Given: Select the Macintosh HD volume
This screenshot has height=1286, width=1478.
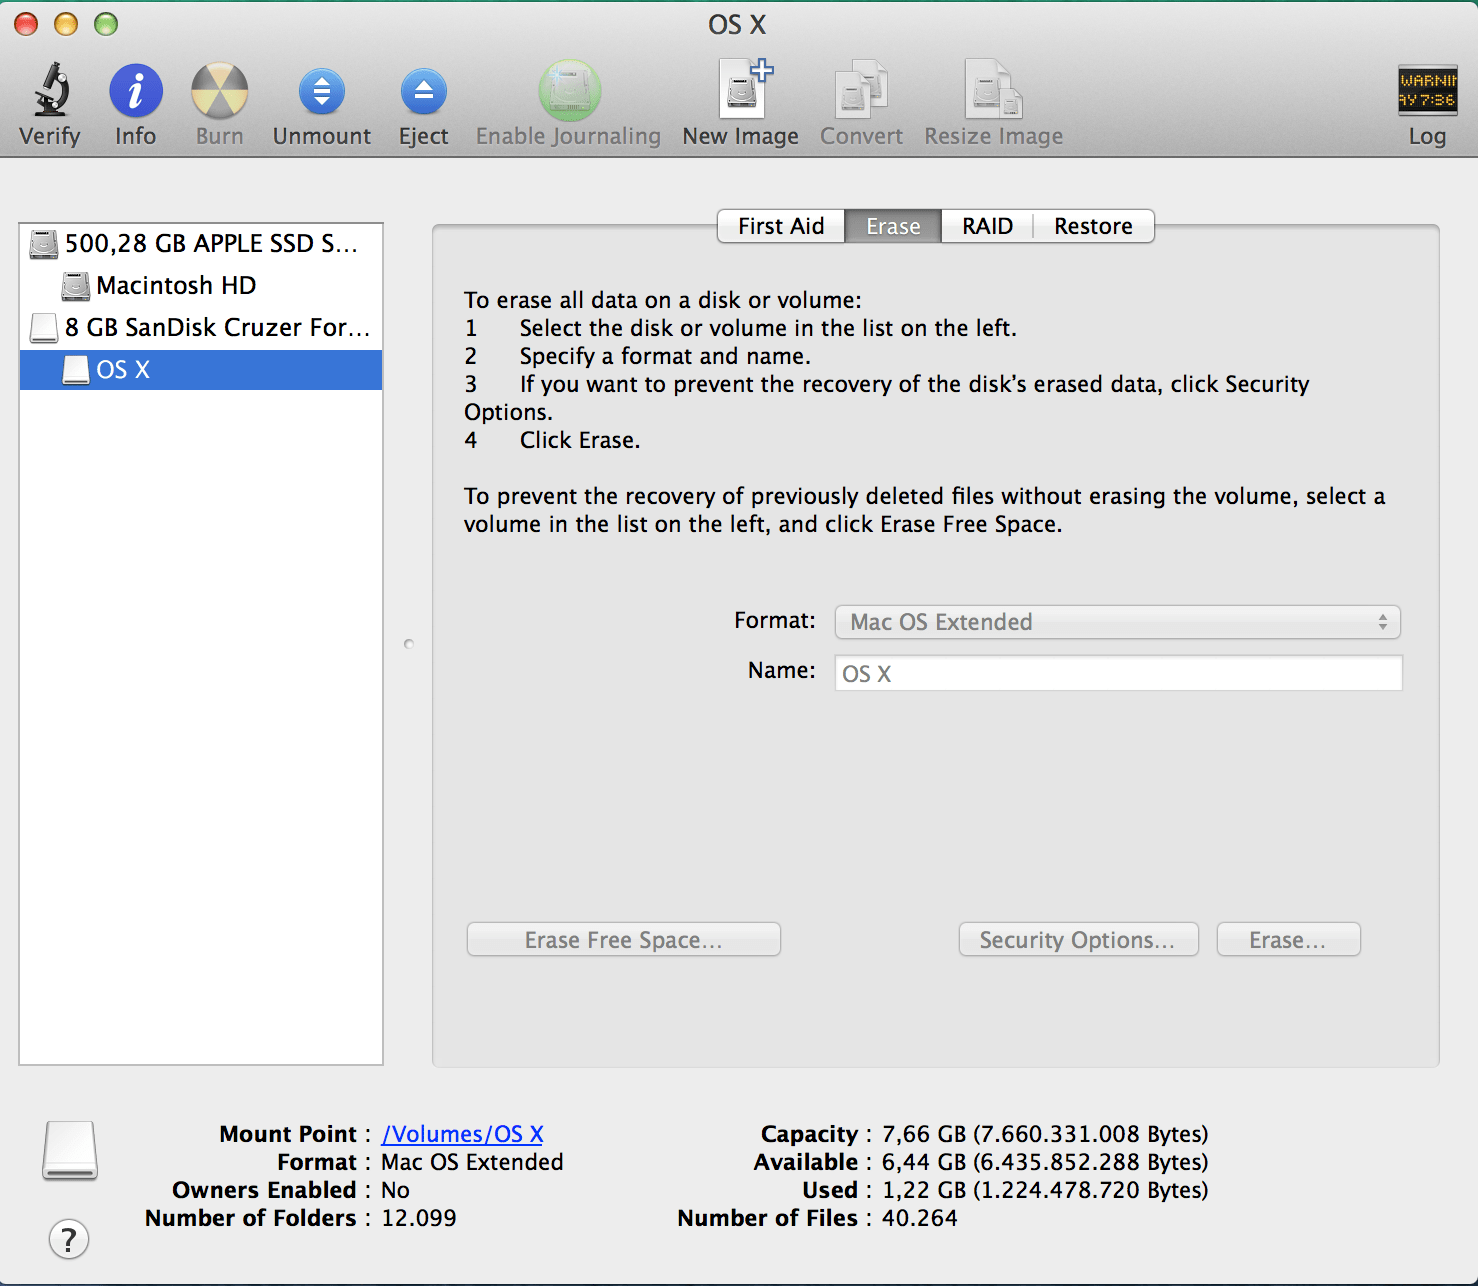Looking at the screenshot, I should [176, 285].
